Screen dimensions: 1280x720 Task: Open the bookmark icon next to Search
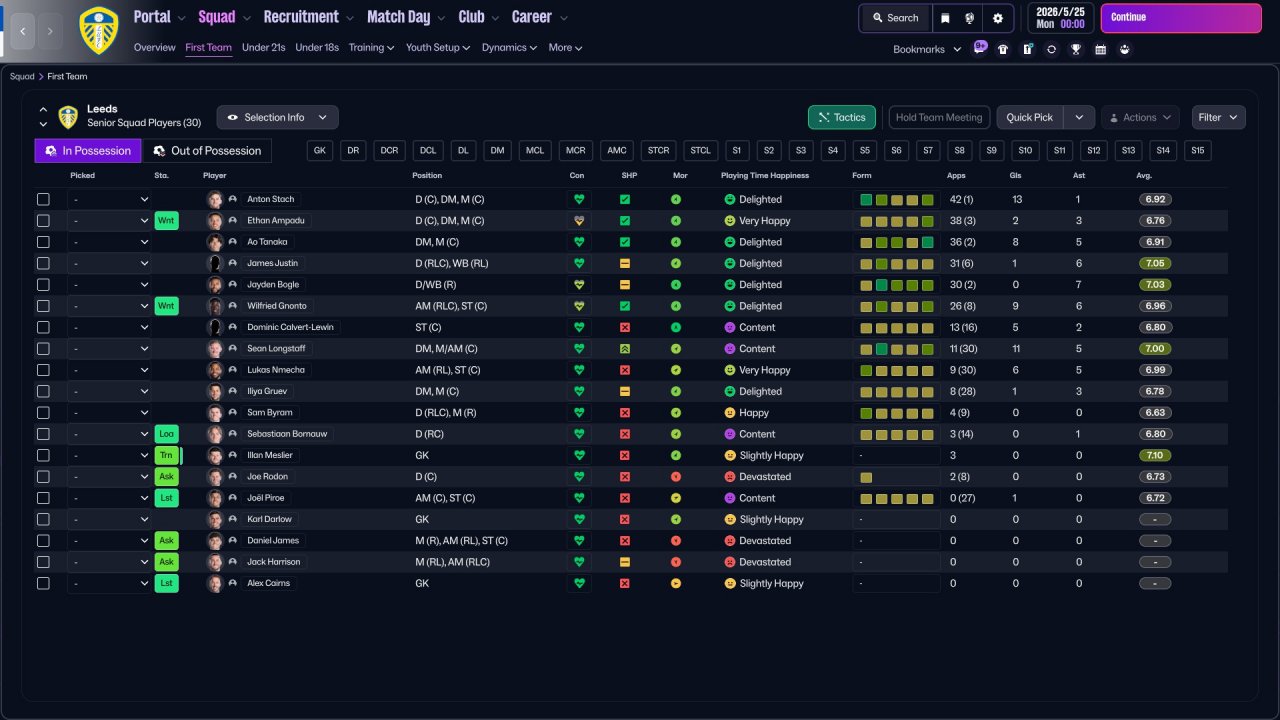945,18
